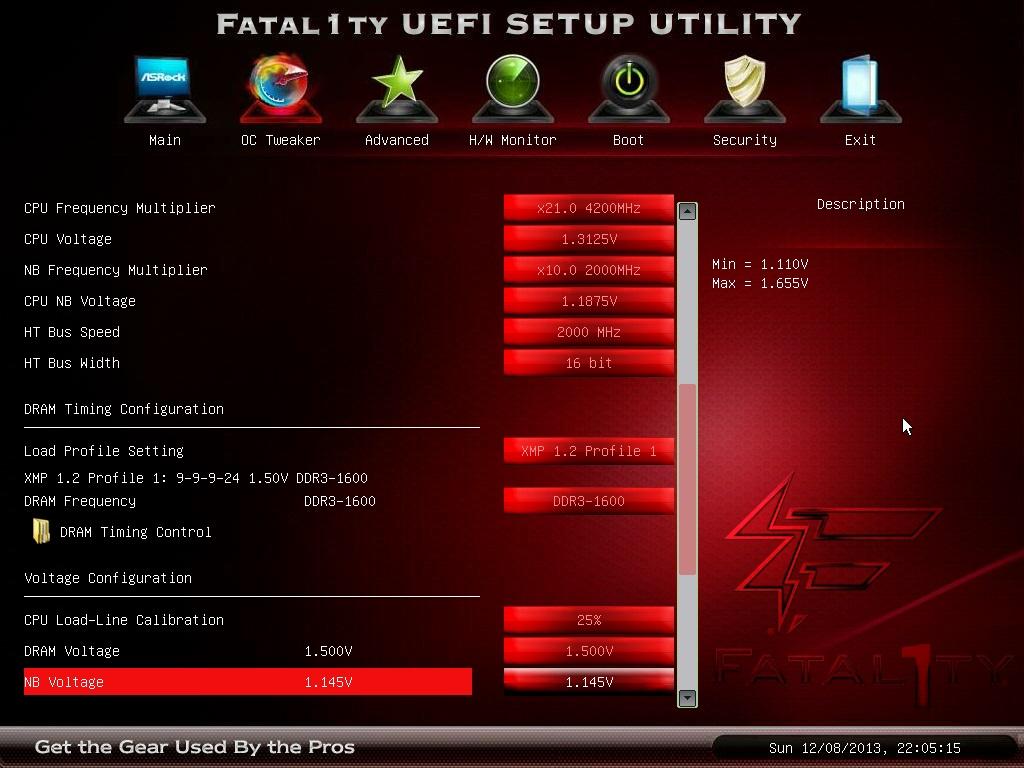Viewport: 1024px width, 768px height.
Task: Click the settings list scrollbar thumb
Action: pos(687,480)
